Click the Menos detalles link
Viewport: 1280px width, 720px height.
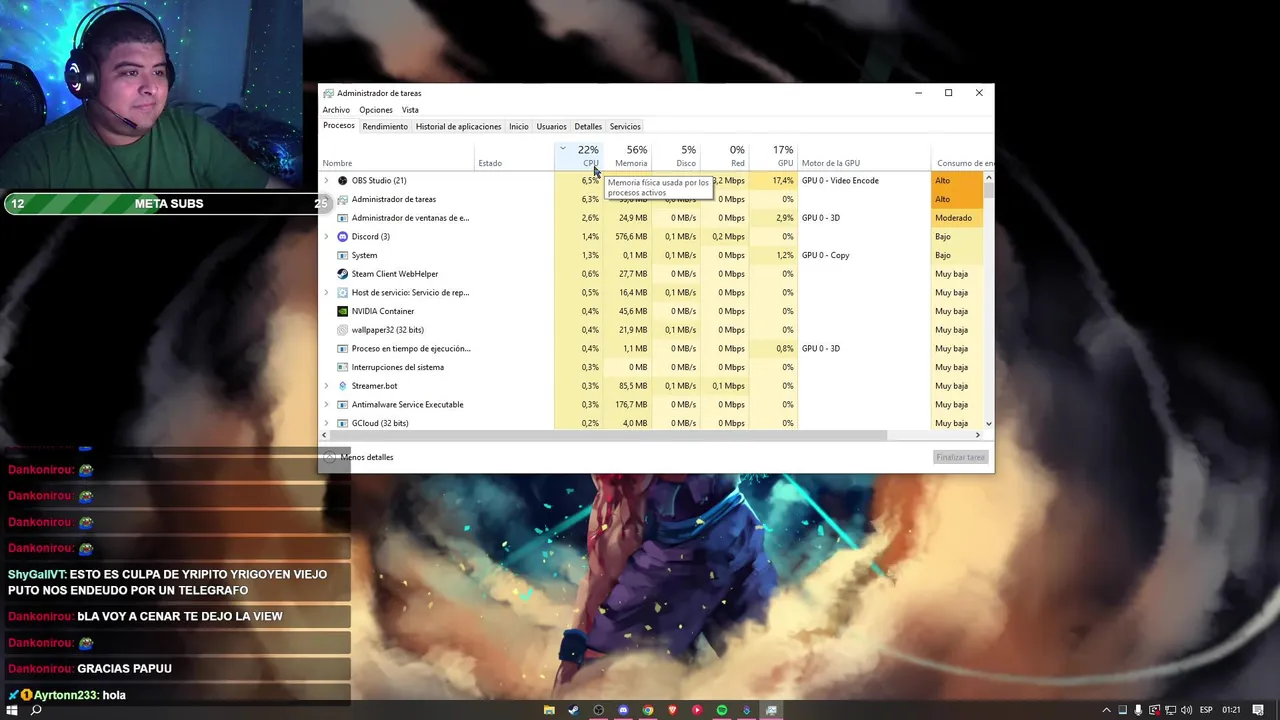[x=367, y=458]
